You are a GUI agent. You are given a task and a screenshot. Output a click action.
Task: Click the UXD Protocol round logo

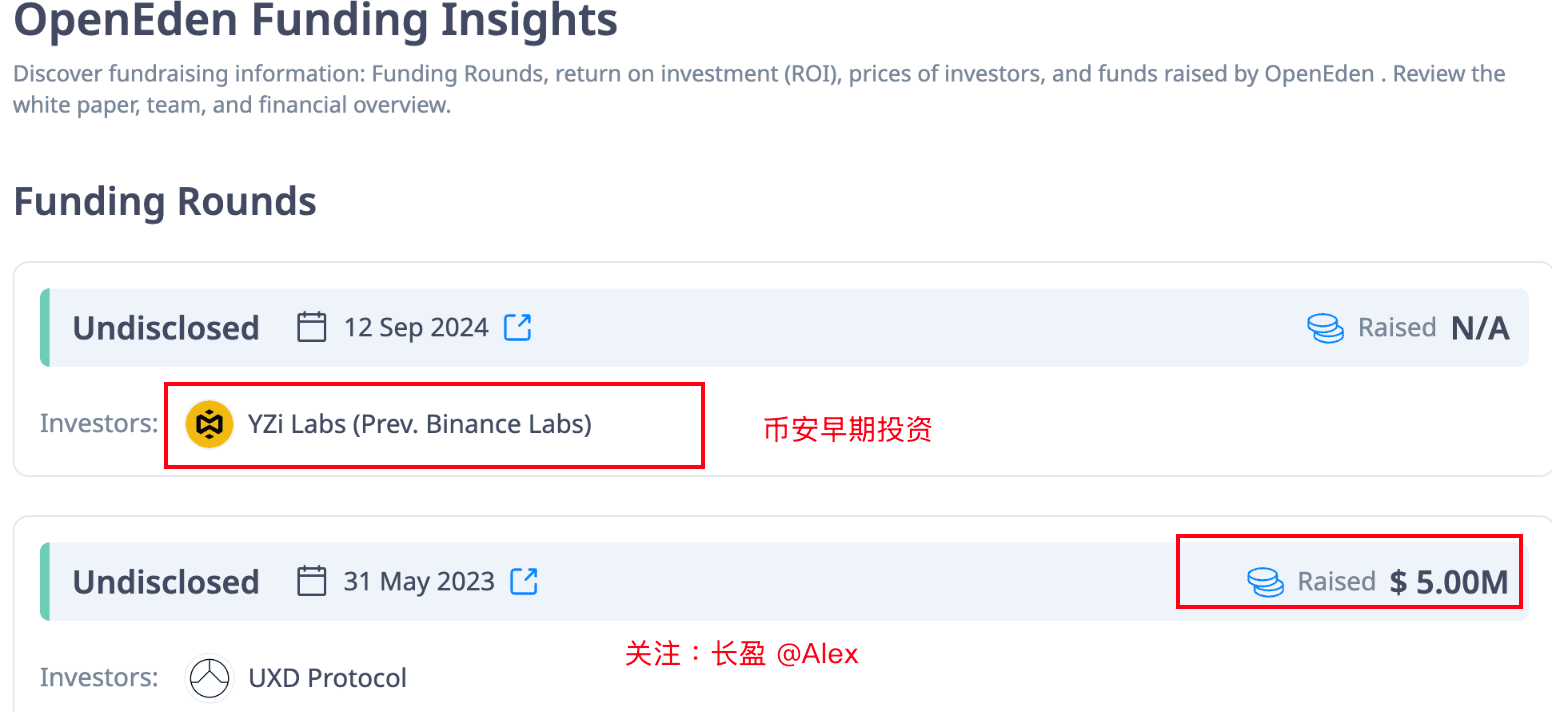(210, 678)
